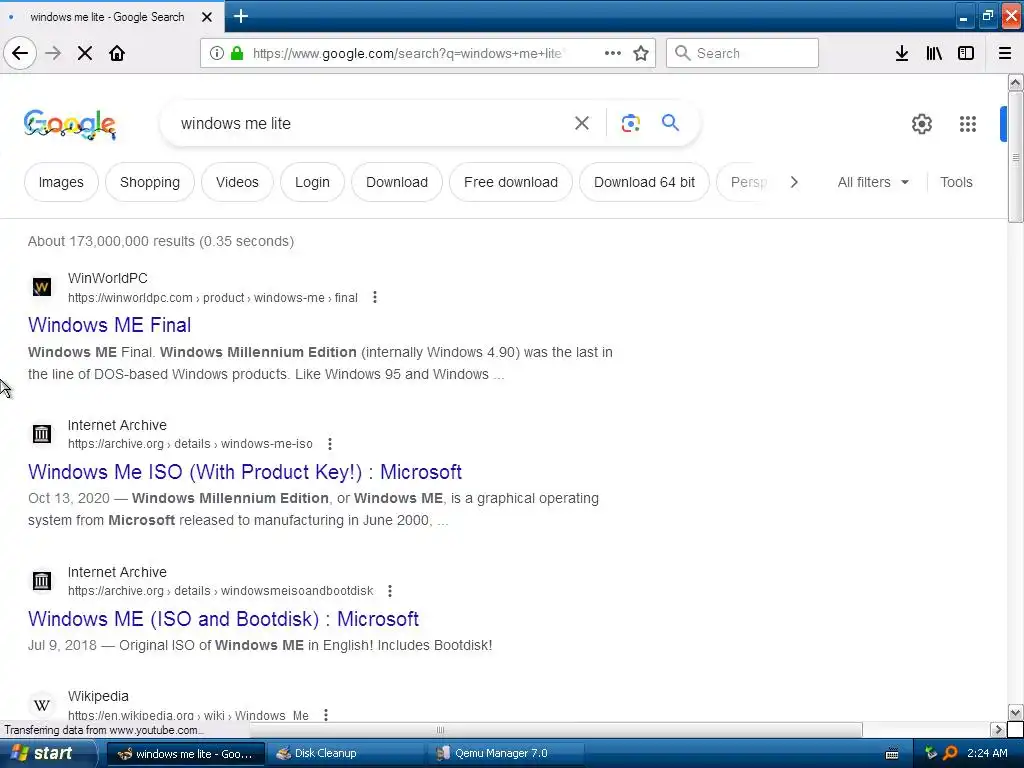Select the Free download chip

point(511,182)
